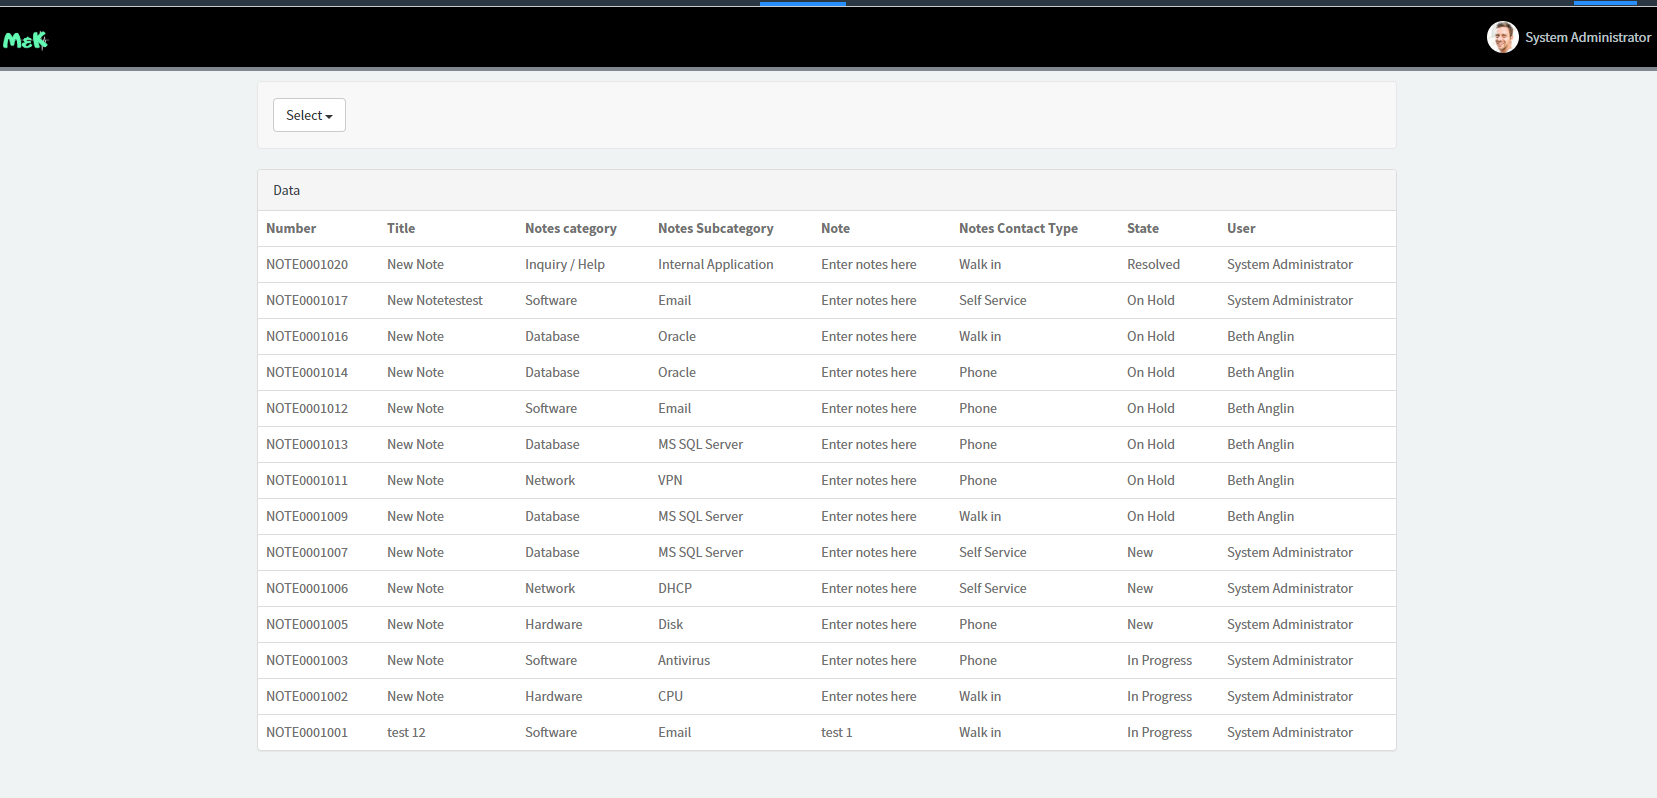Viewport: 1657px width, 798px height.
Task: Click the 'Resolved' state cell
Action: (x=1153, y=264)
